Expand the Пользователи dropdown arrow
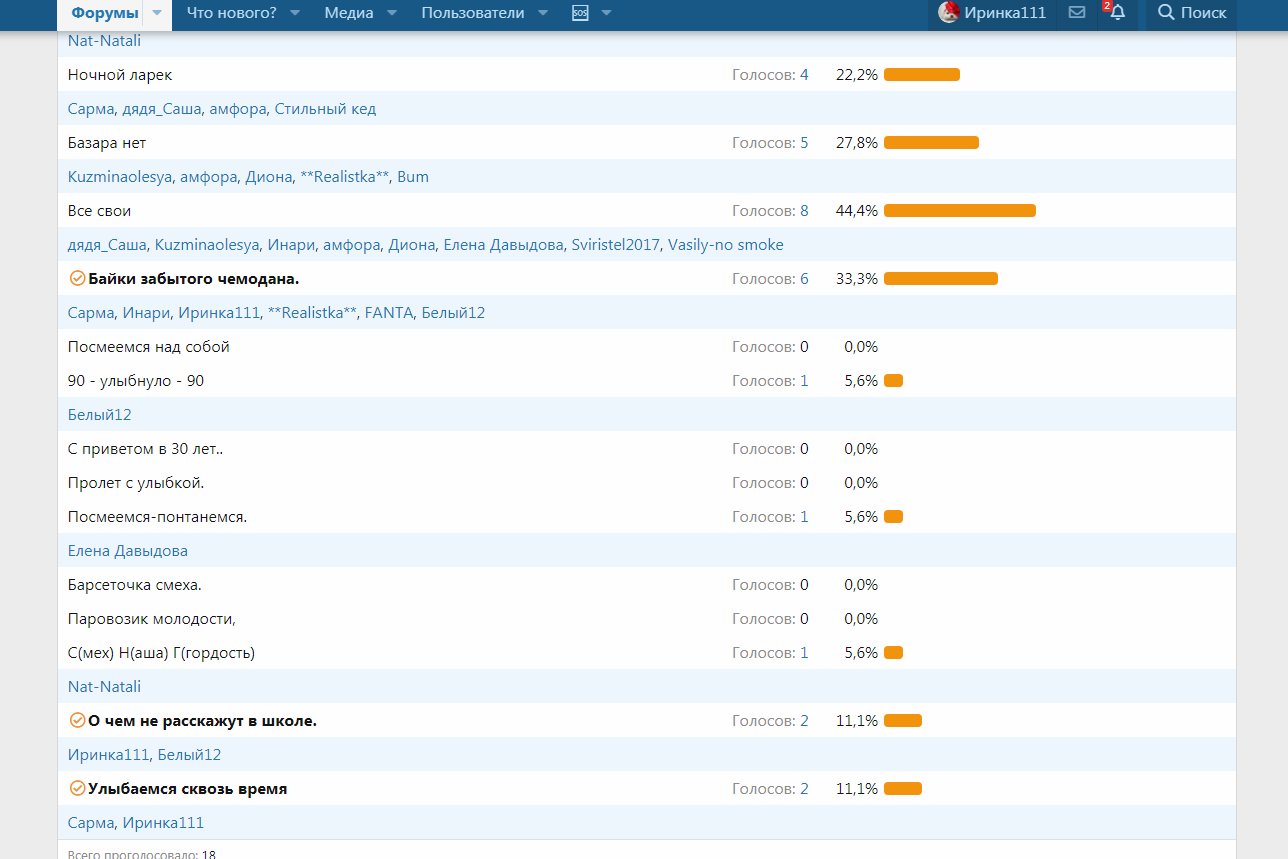This screenshot has height=859, width=1288. 543,13
